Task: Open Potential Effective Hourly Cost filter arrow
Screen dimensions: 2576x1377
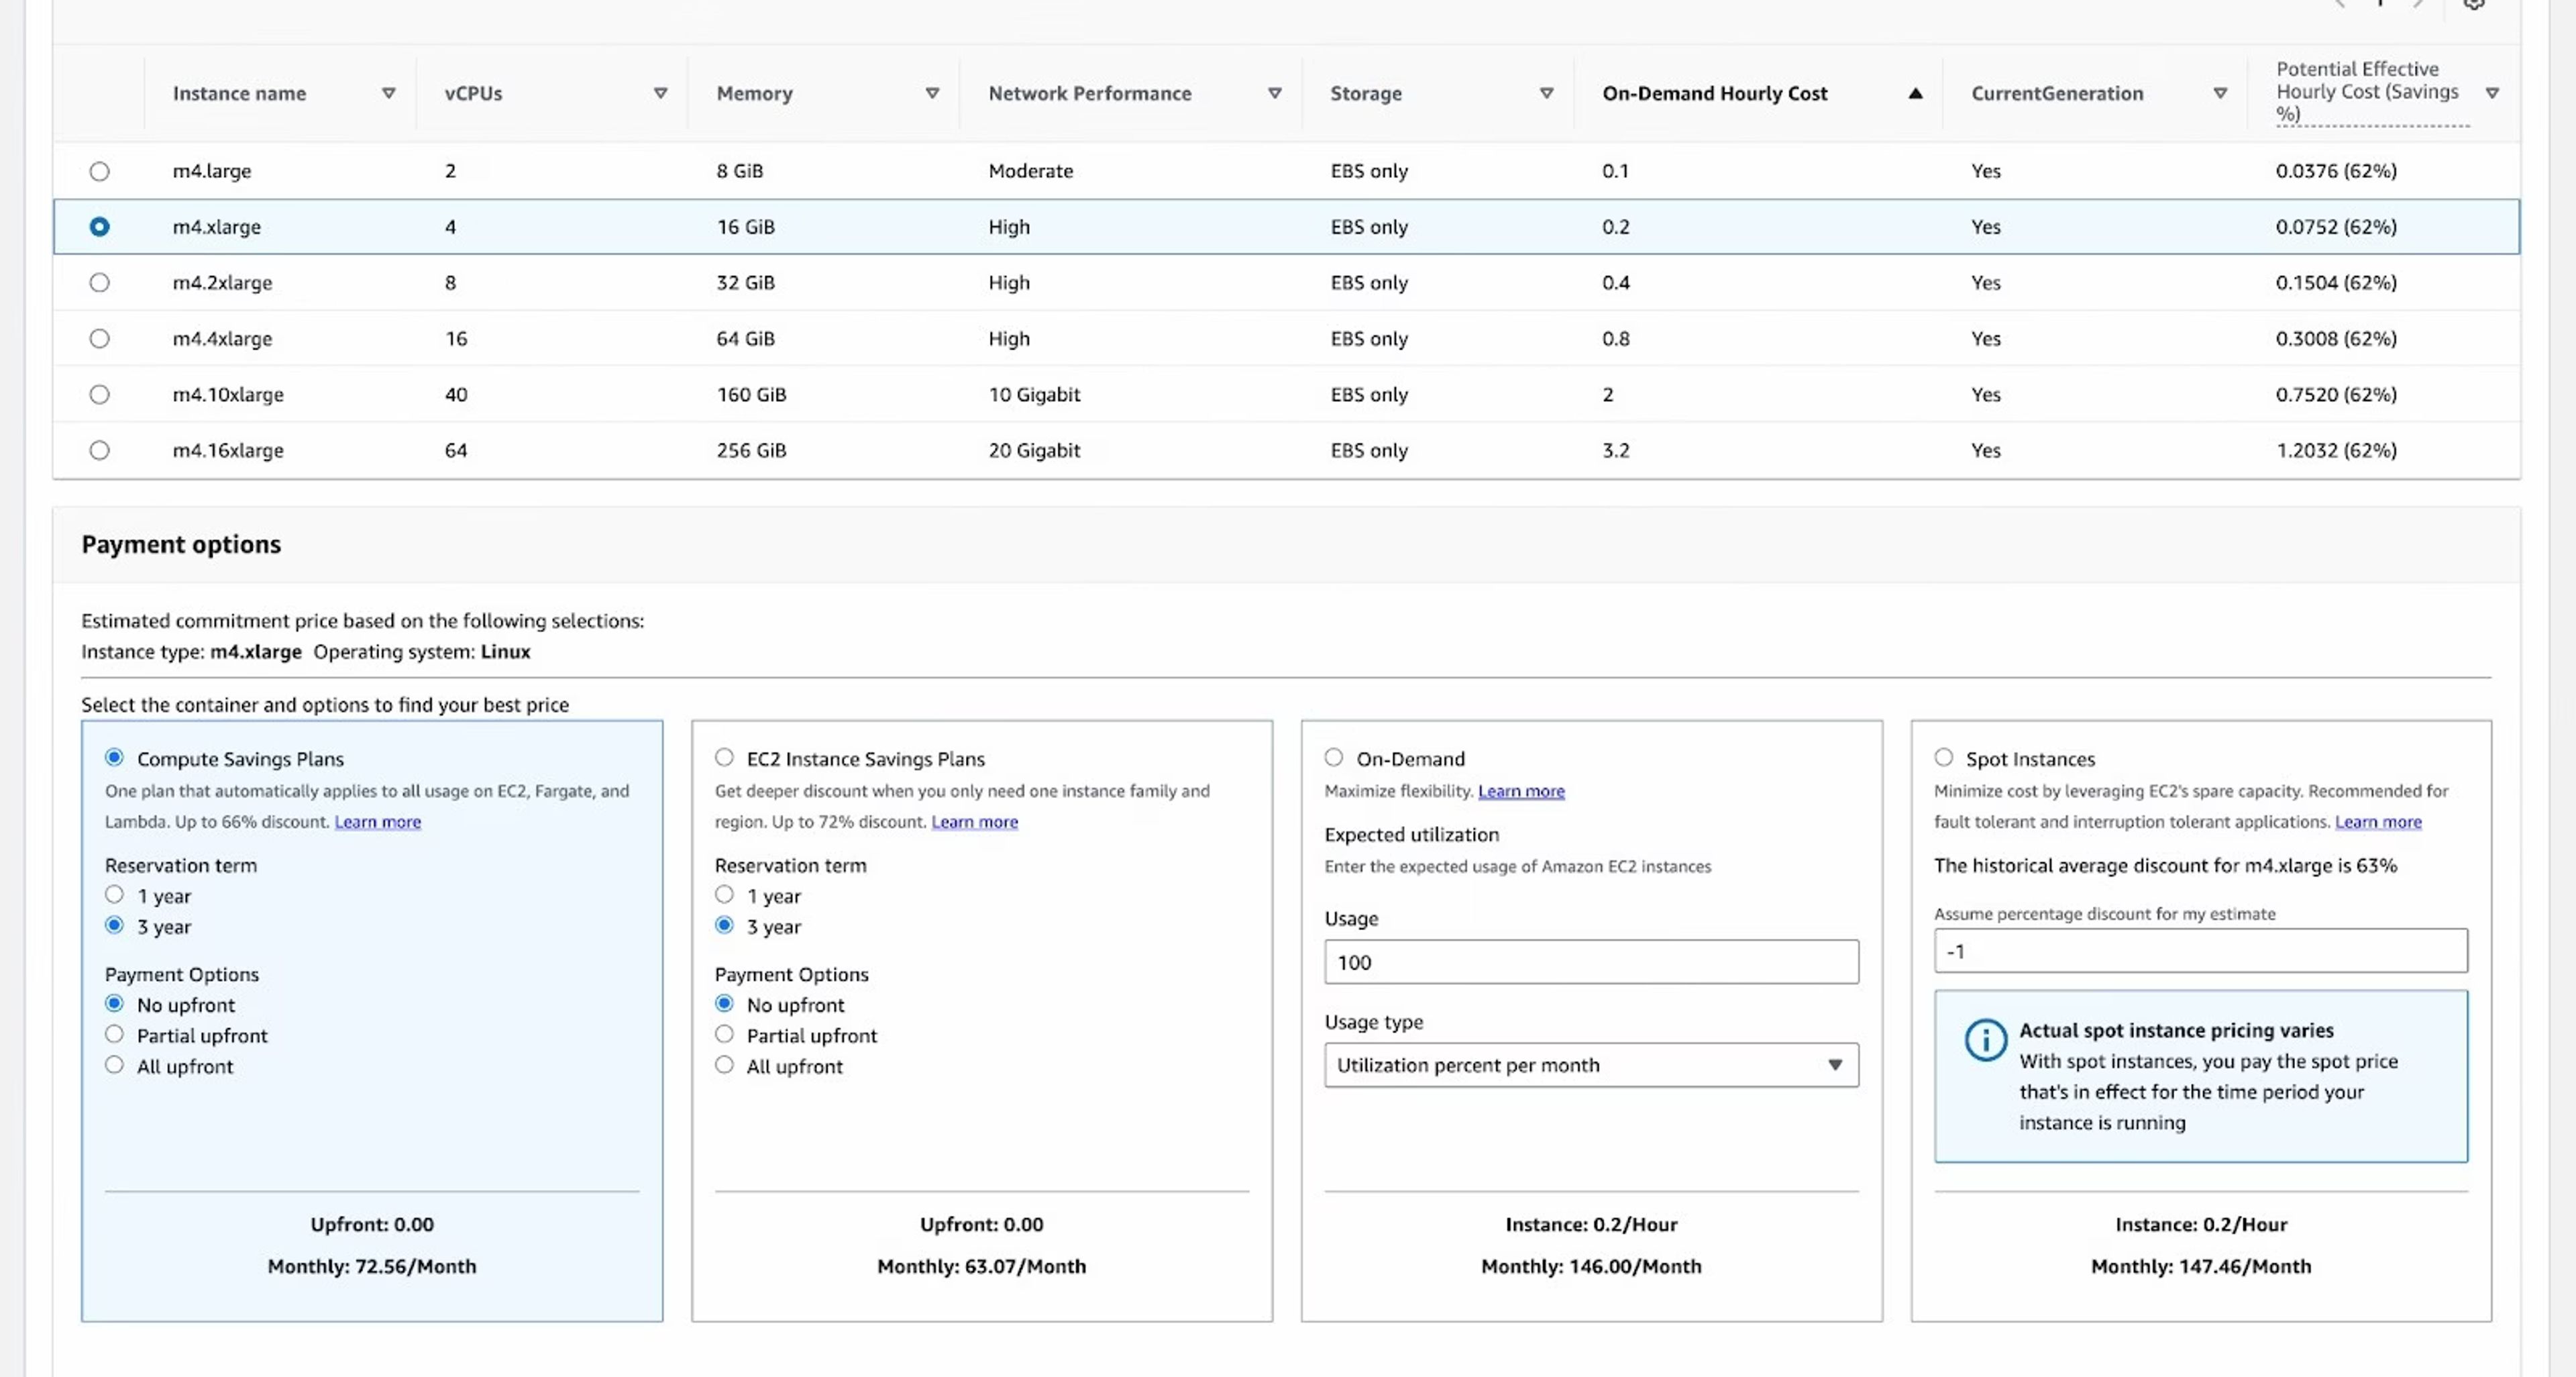Action: (x=2492, y=93)
